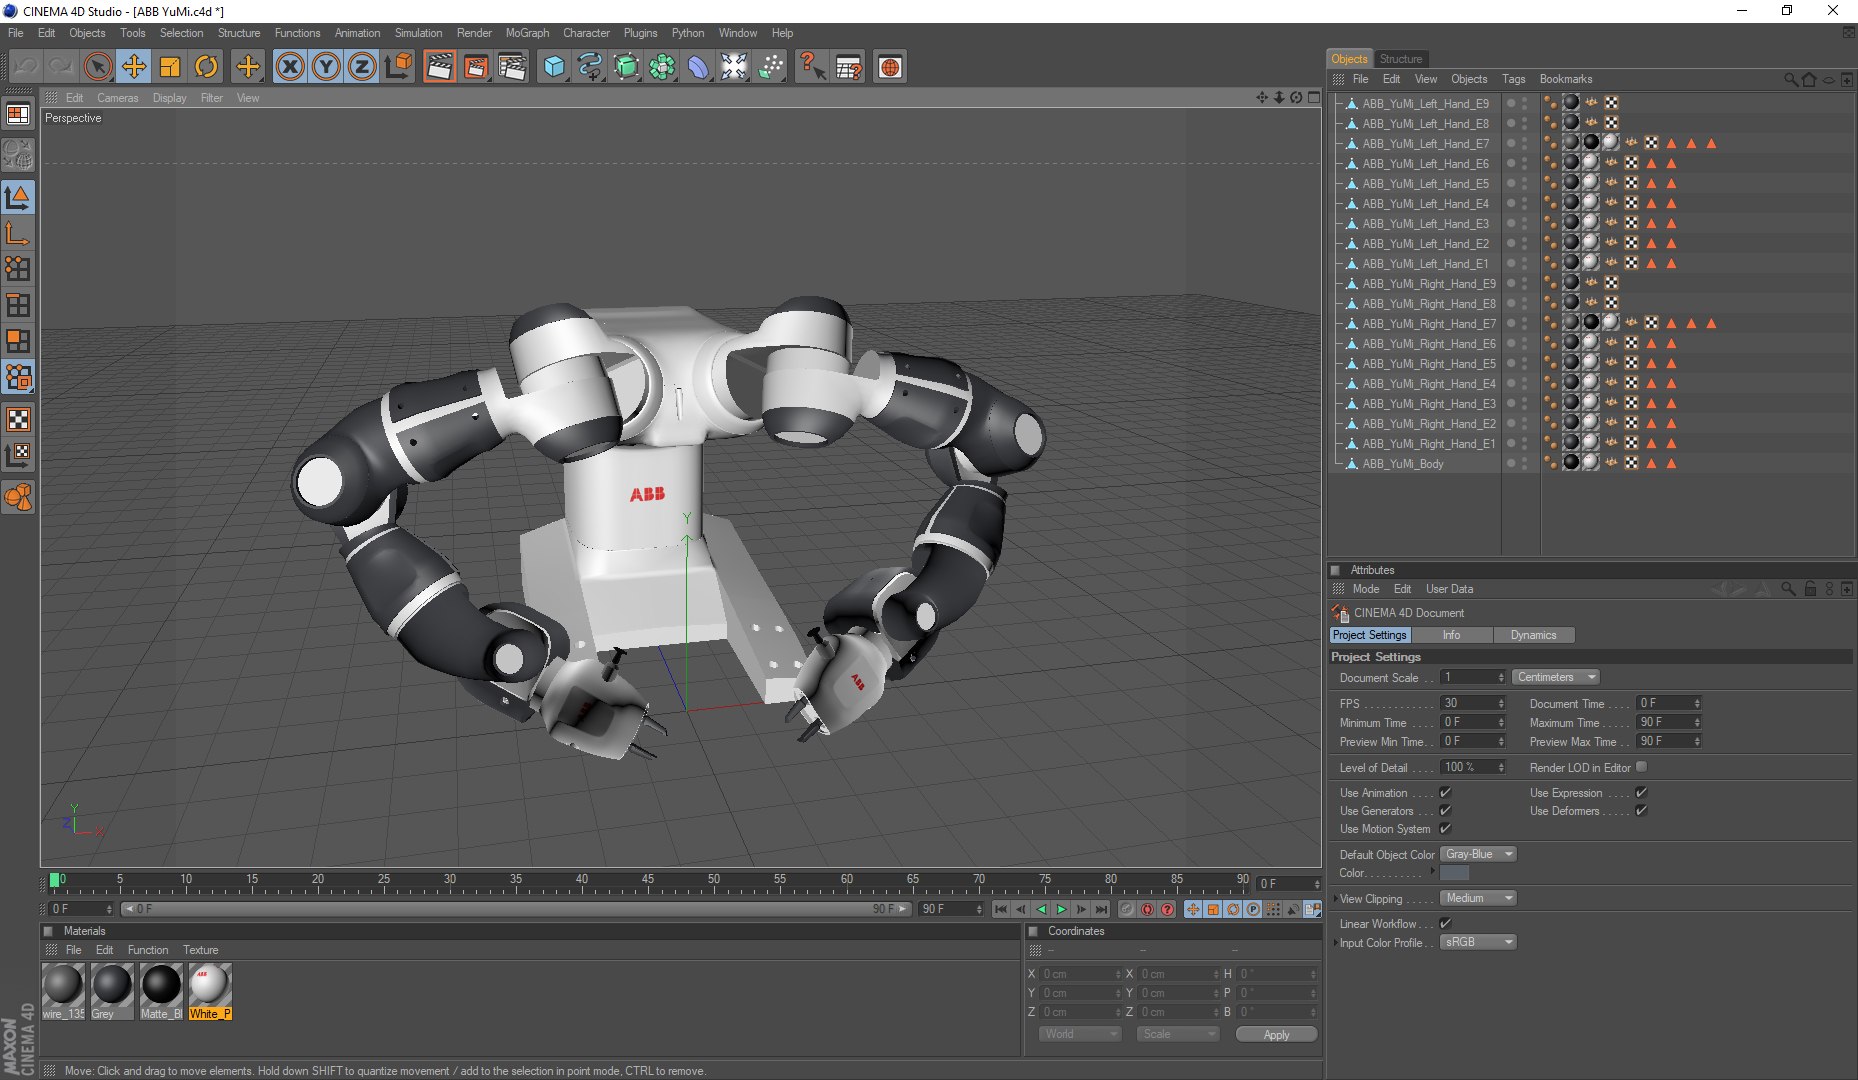1858x1080 pixels.
Task: Select ABB_YuMi_Body in object list
Action: (1403, 464)
